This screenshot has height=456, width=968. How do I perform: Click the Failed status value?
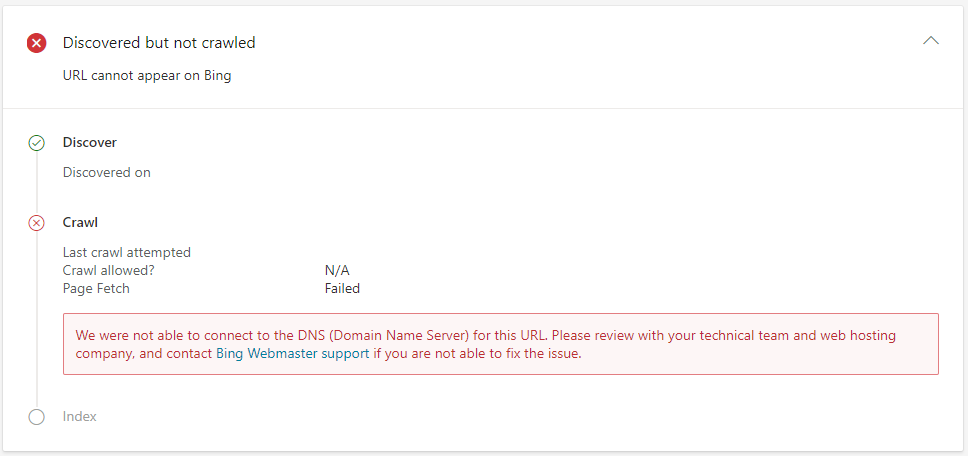[x=342, y=288]
